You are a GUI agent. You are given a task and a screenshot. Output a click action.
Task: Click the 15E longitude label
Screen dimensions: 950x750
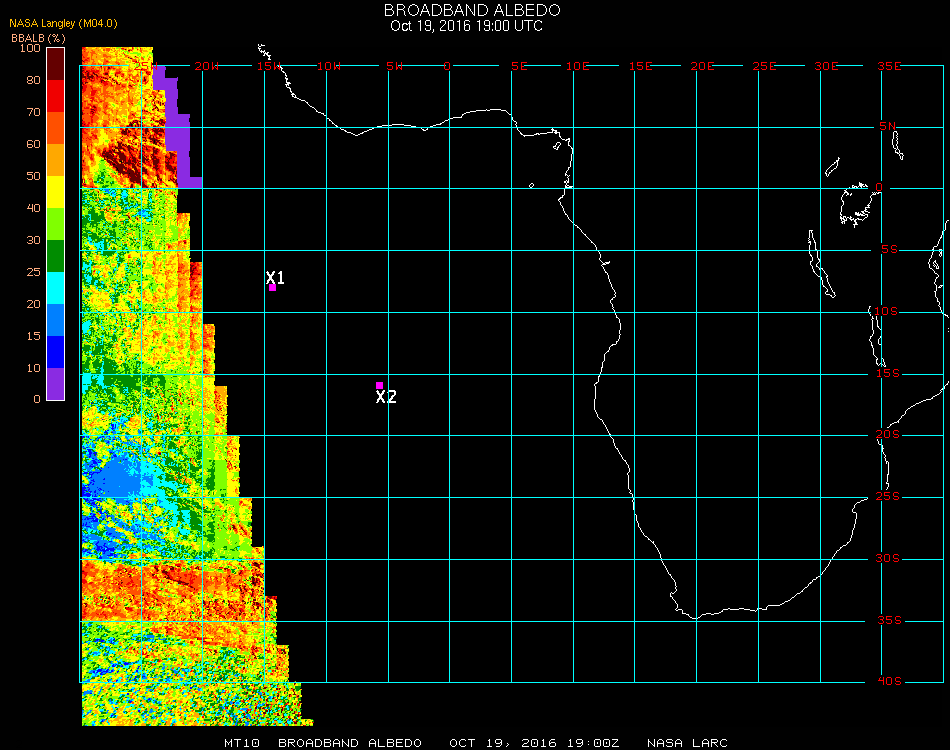coord(640,66)
